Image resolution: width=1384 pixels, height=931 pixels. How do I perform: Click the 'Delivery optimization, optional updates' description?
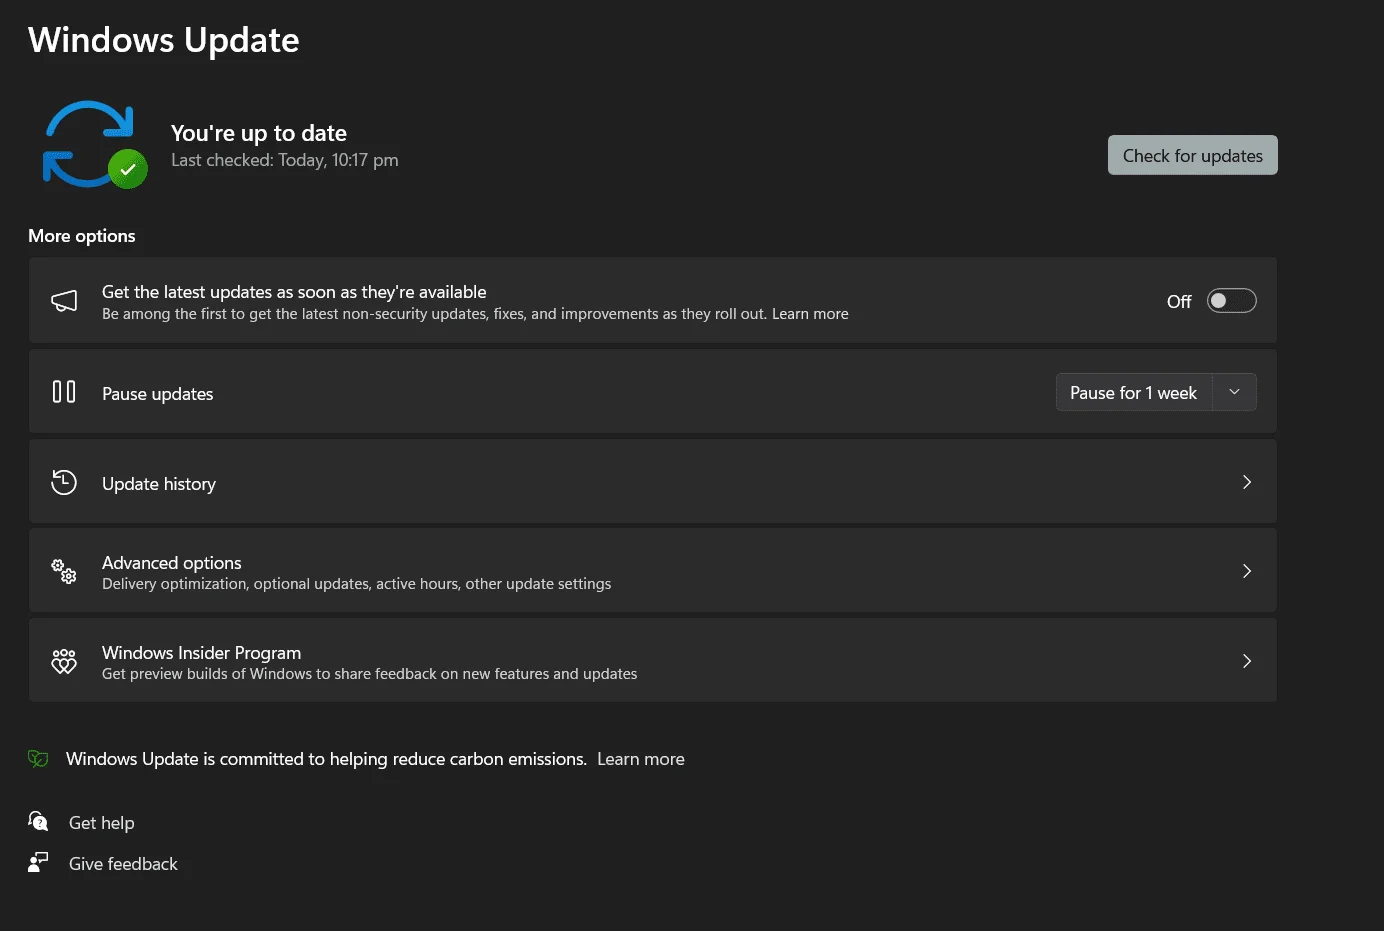pyautogui.click(x=356, y=584)
